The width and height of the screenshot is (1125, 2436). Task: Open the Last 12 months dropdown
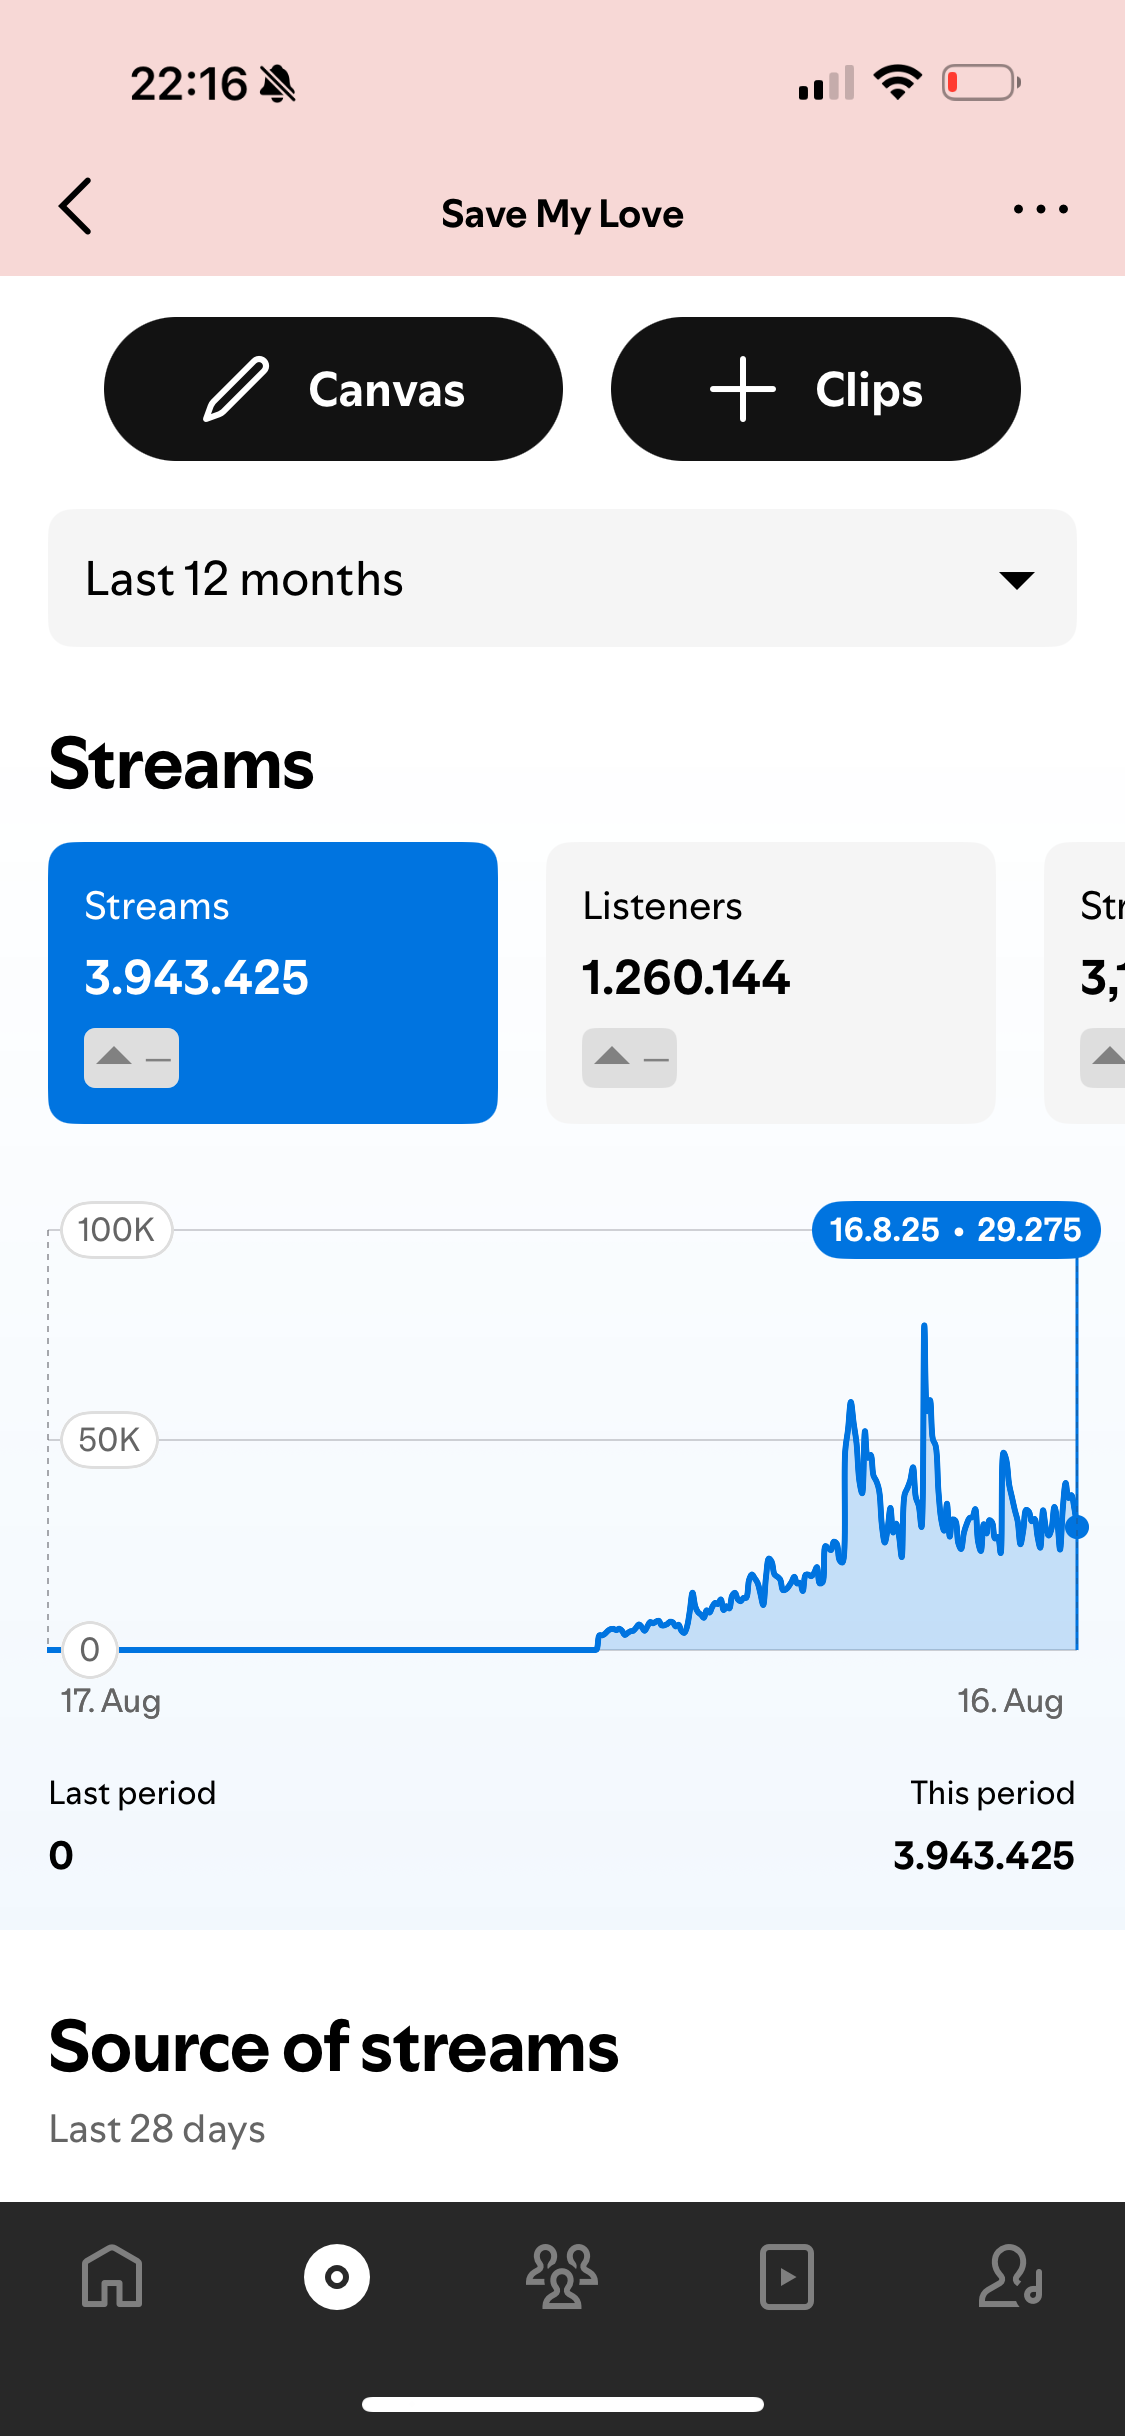[562, 578]
